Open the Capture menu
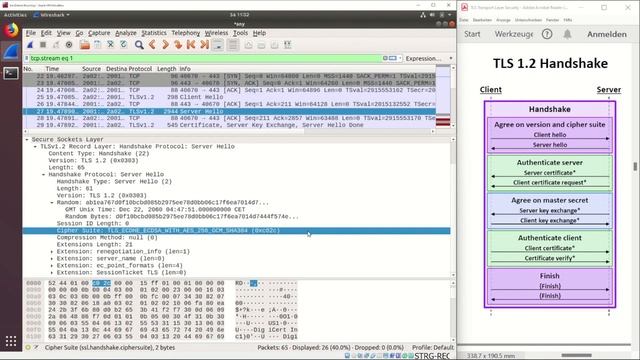Viewport: 640px width, 360px height. (x=99, y=33)
